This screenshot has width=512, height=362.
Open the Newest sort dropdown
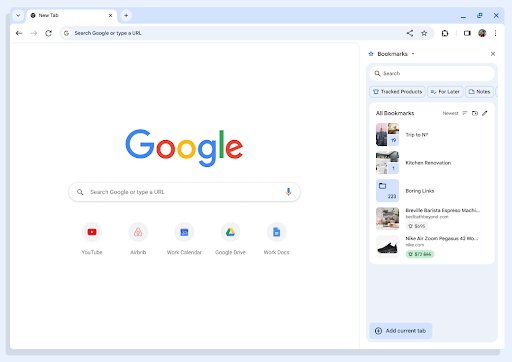pyautogui.click(x=450, y=113)
